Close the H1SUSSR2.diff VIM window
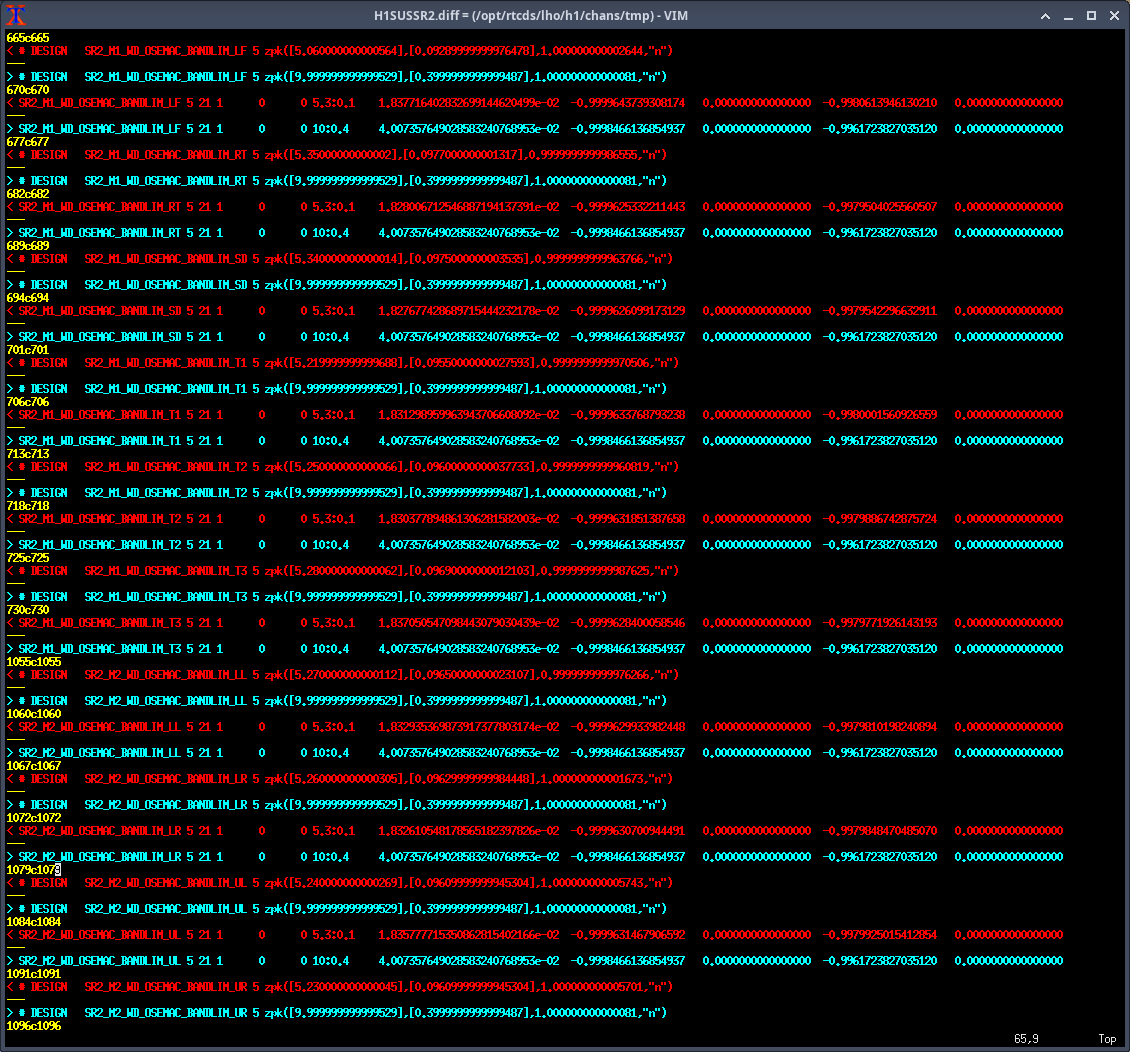This screenshot has height=1052, width=1130. [1114, 16]
